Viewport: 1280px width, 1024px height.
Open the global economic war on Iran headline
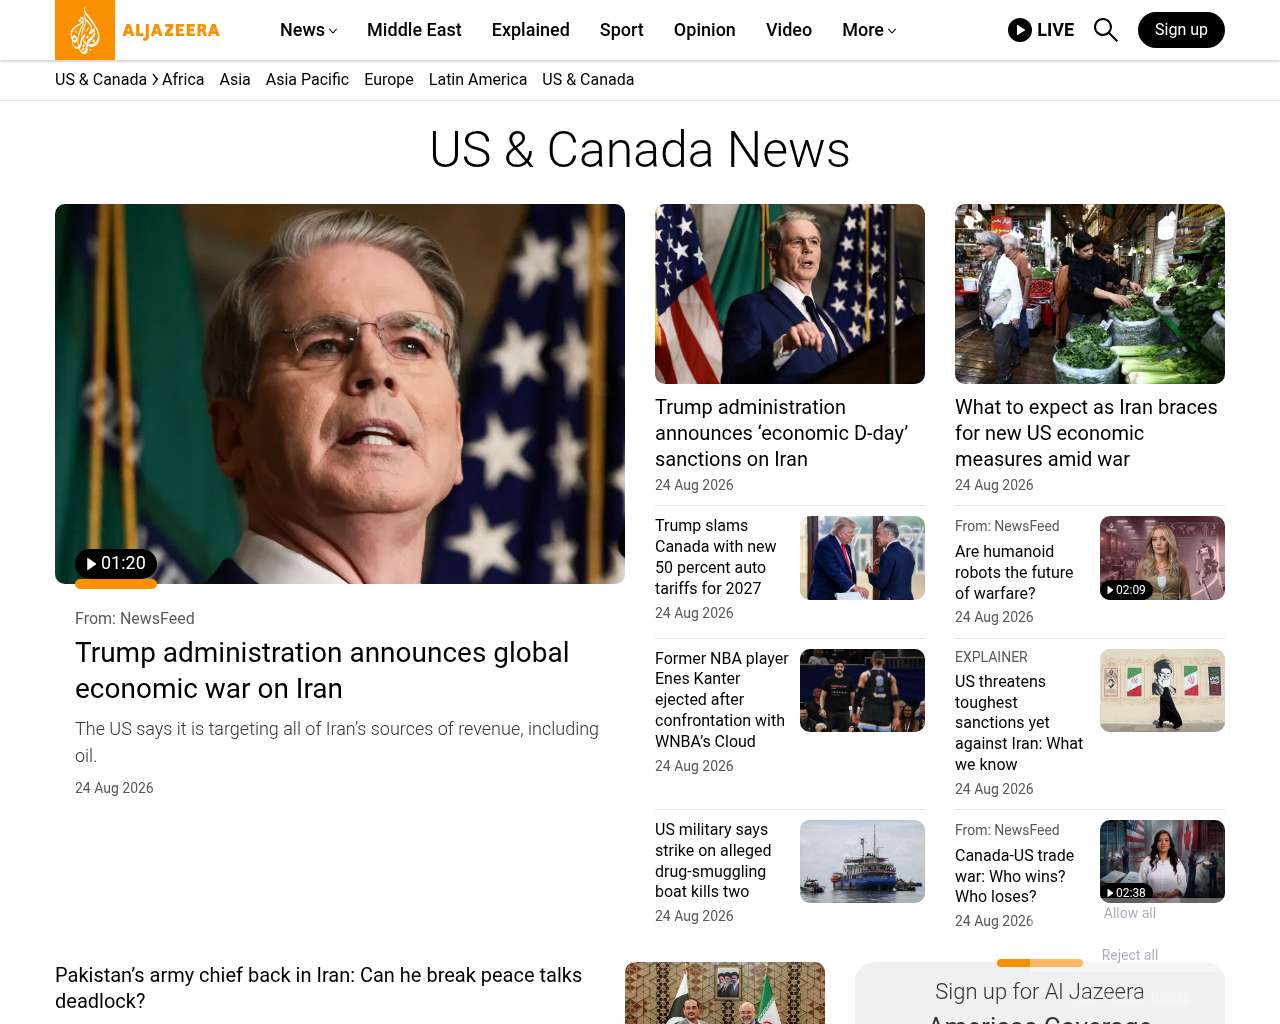pyautogui.click(x=322, y=670)
